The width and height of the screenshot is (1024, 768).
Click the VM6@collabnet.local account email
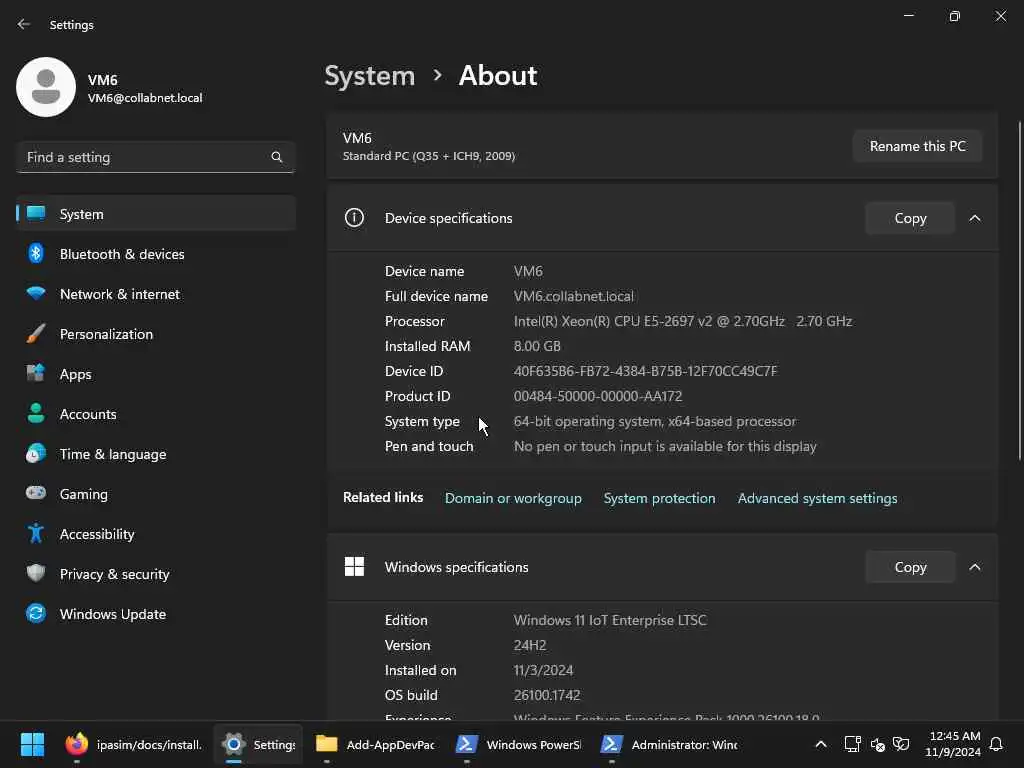click(x=145, y=98)
